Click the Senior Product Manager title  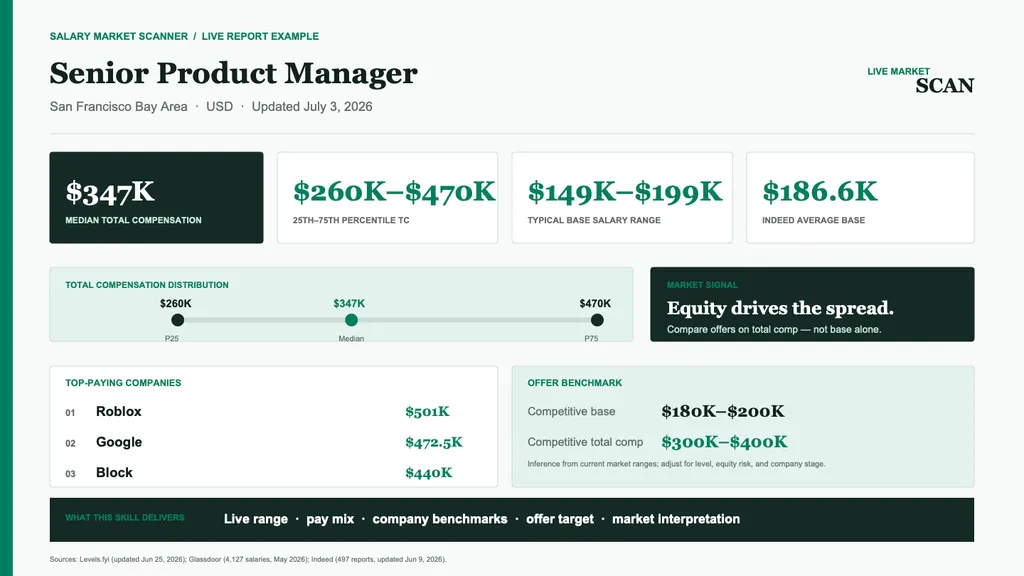point(233,73)
